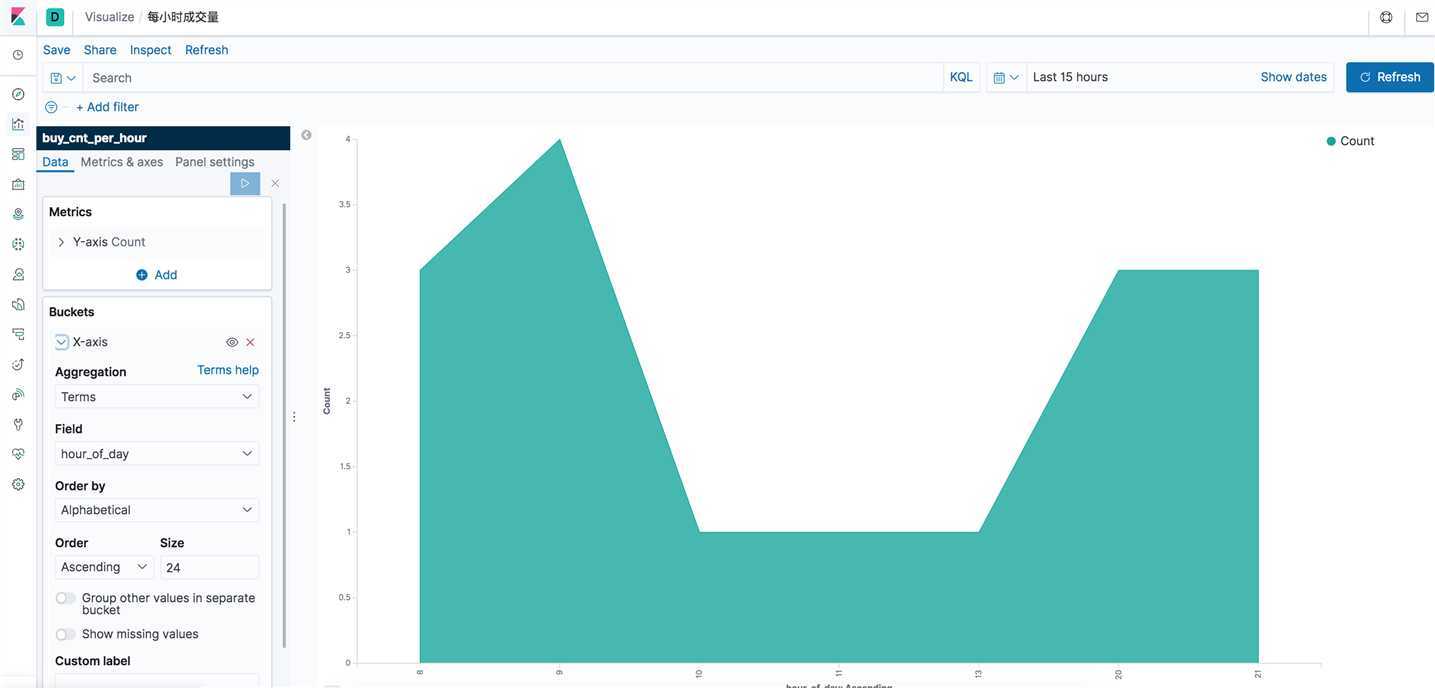This screenshot has height=688, width=1435.
Task: Click the editor panel vertical scrollbar
Action: (285, 425)
